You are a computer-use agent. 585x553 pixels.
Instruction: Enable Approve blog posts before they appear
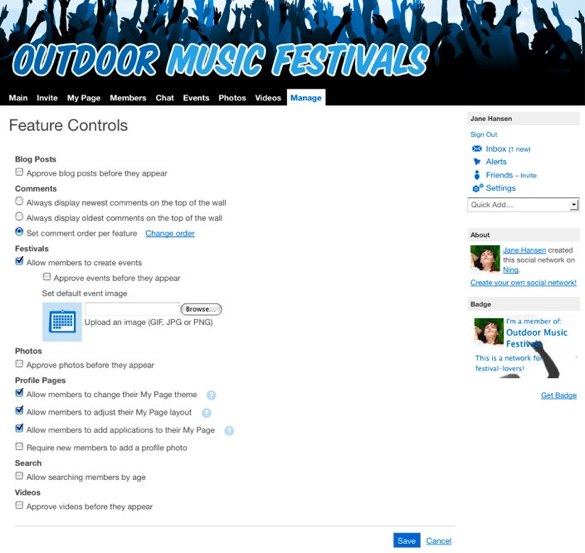pos(19,172)
